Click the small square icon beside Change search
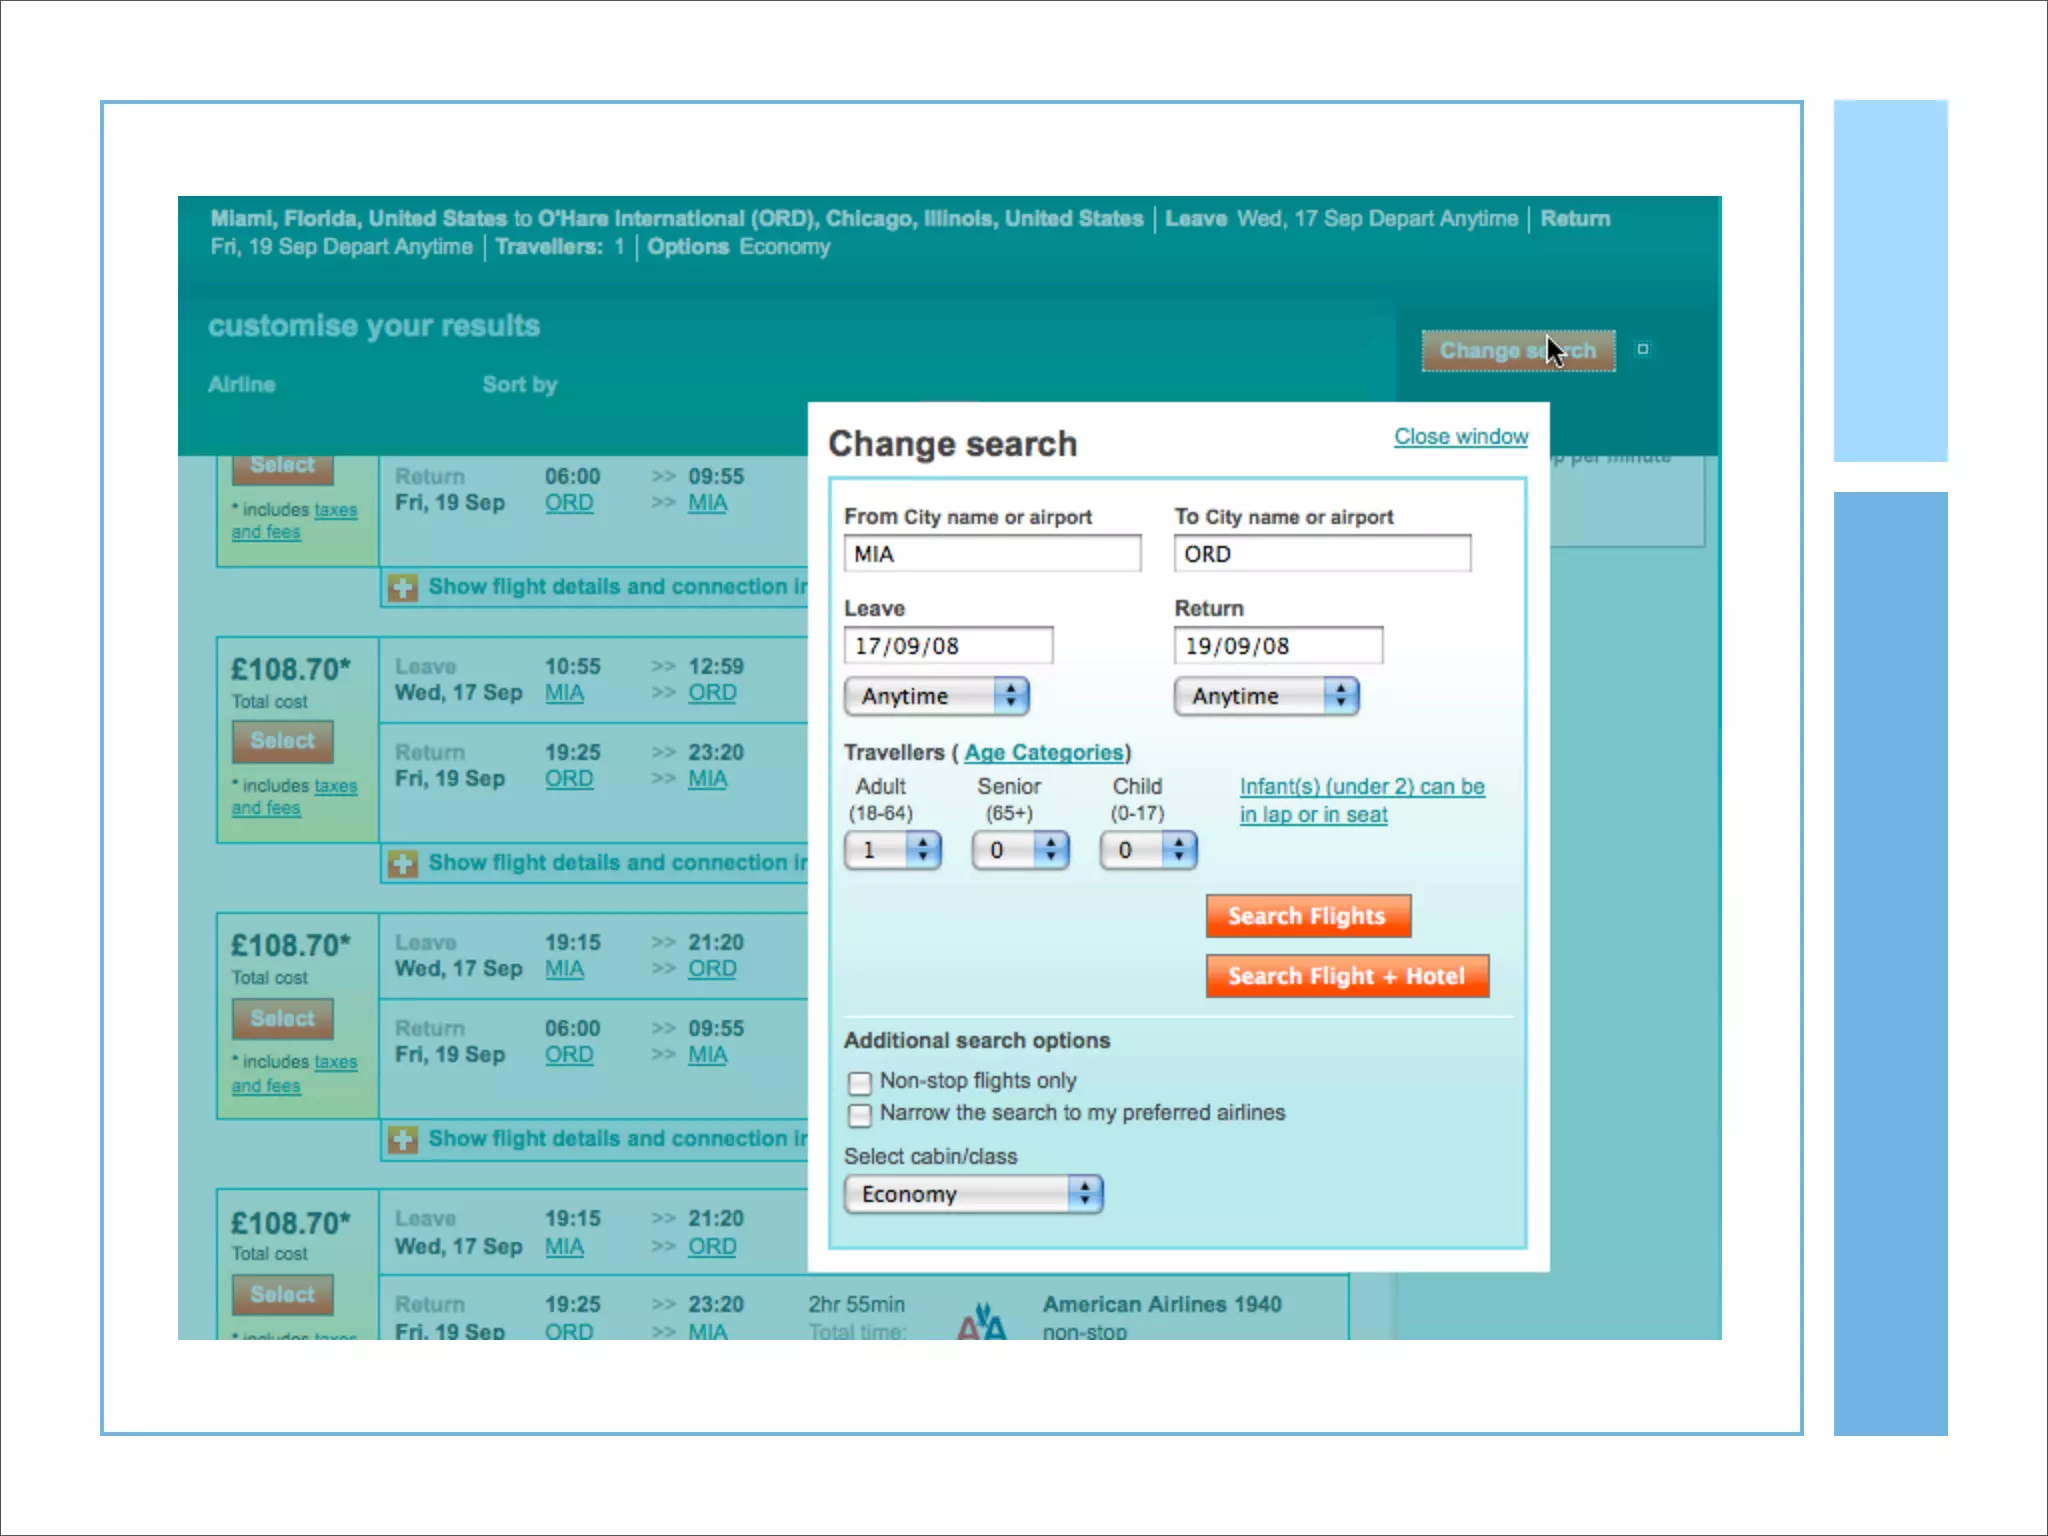The image size is (2048, 1536). [1642, 349]
